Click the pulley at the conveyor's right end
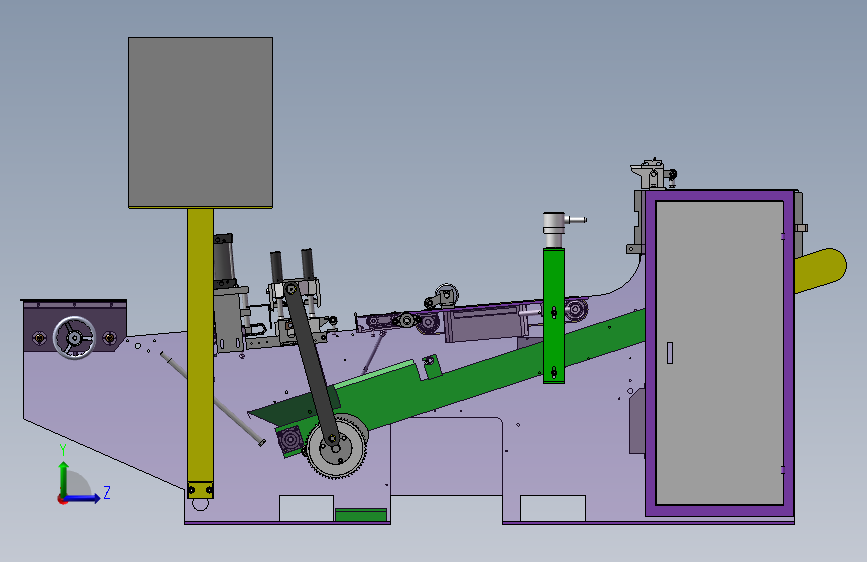 click(x=575, y=310)
